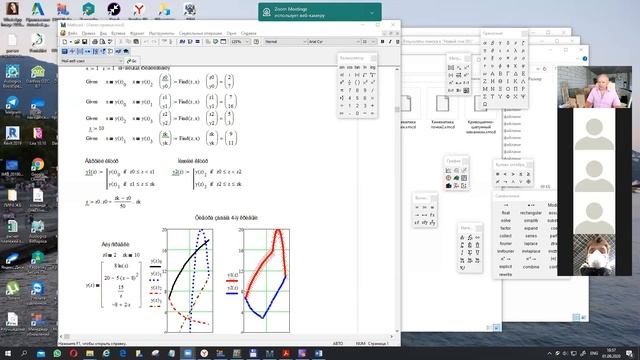Toggle the Graph palette button
This screenshot has width=640, height=360.
(72, 51)
